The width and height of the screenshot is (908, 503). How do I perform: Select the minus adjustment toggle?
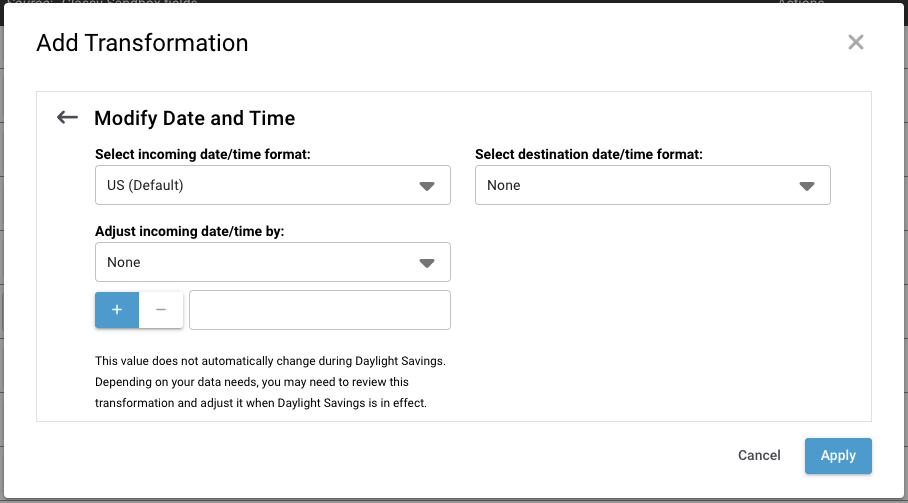tap(161, 310)
